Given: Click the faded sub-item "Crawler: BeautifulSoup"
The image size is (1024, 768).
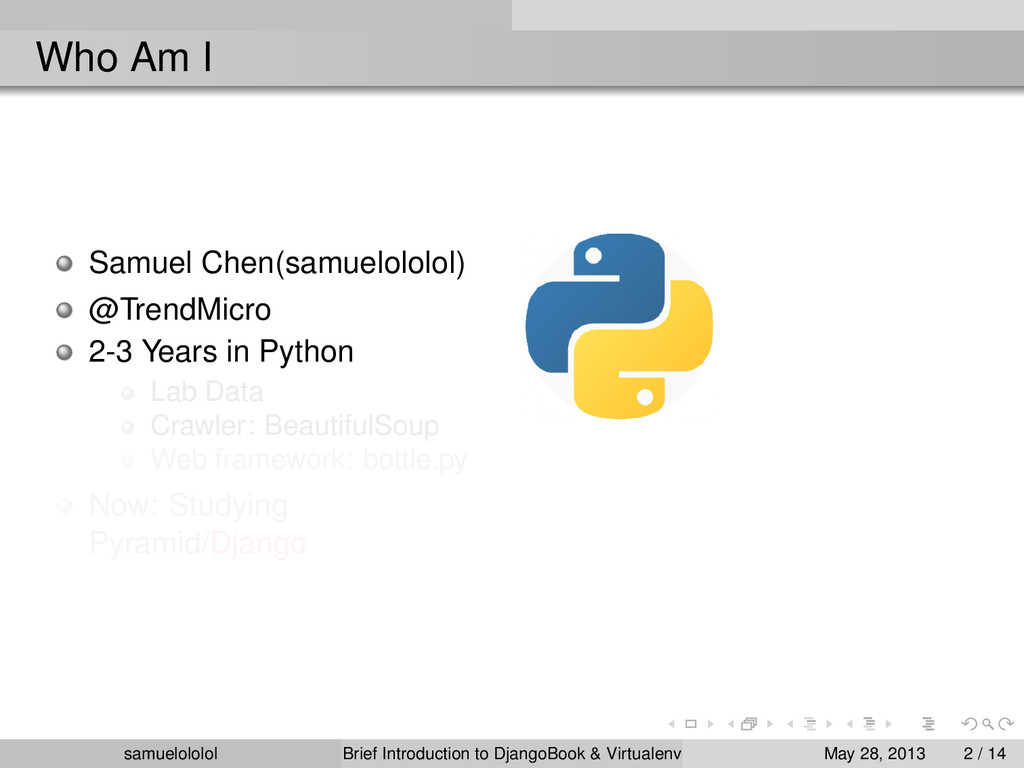Looking at the screenshot, I should coord(295,426).
